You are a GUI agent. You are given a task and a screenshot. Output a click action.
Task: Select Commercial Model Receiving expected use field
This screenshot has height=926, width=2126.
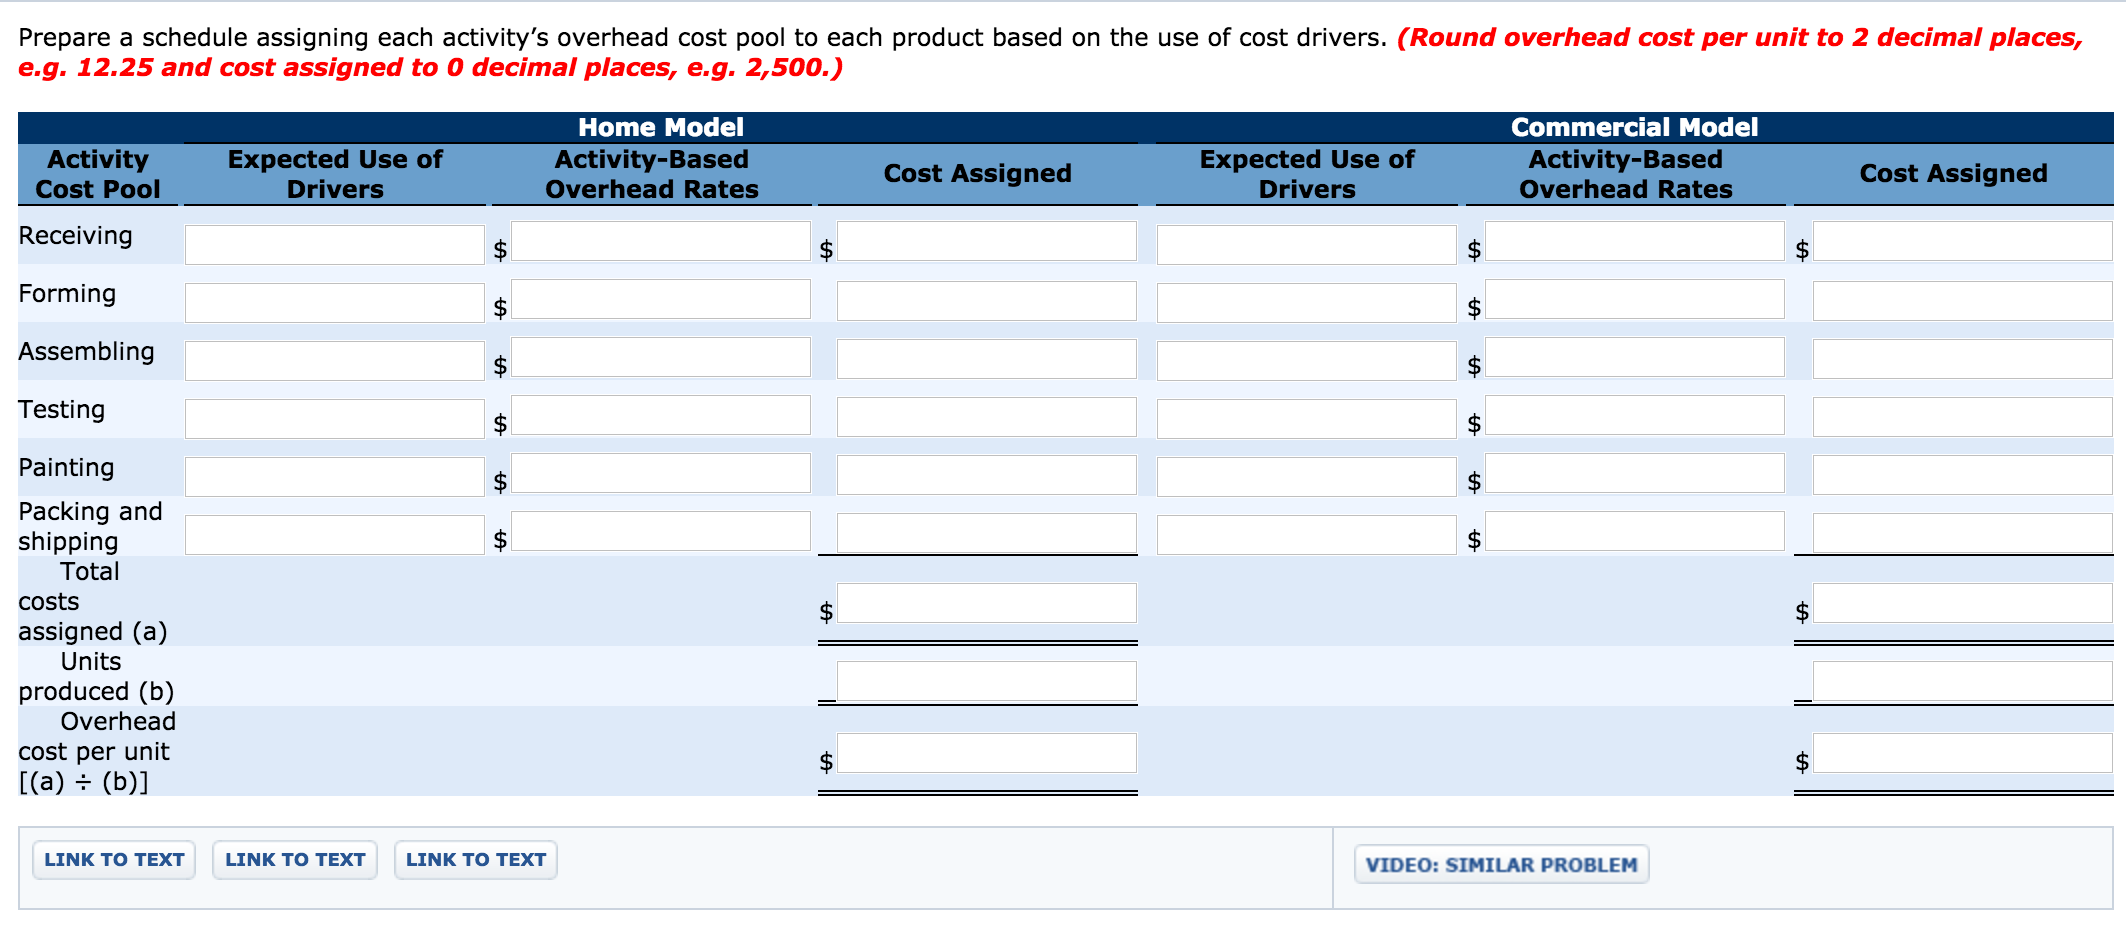point(1306,245)
